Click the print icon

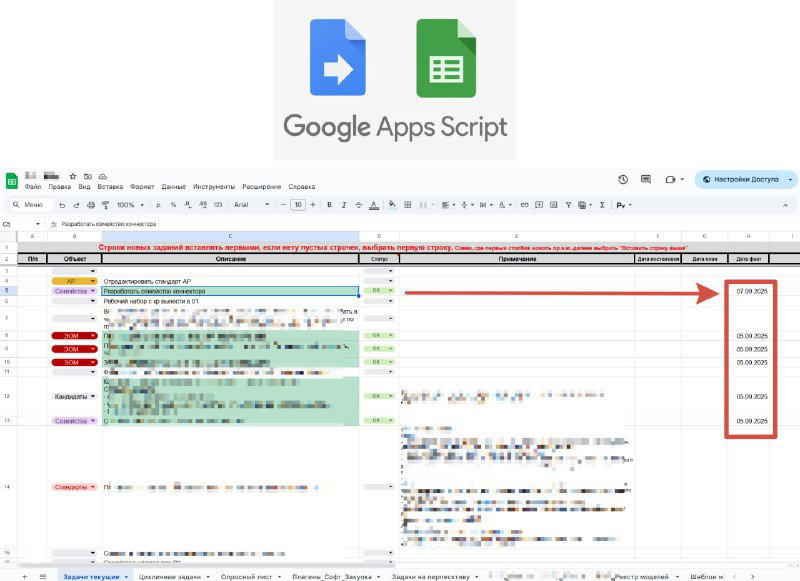click(x=91, y=205)
